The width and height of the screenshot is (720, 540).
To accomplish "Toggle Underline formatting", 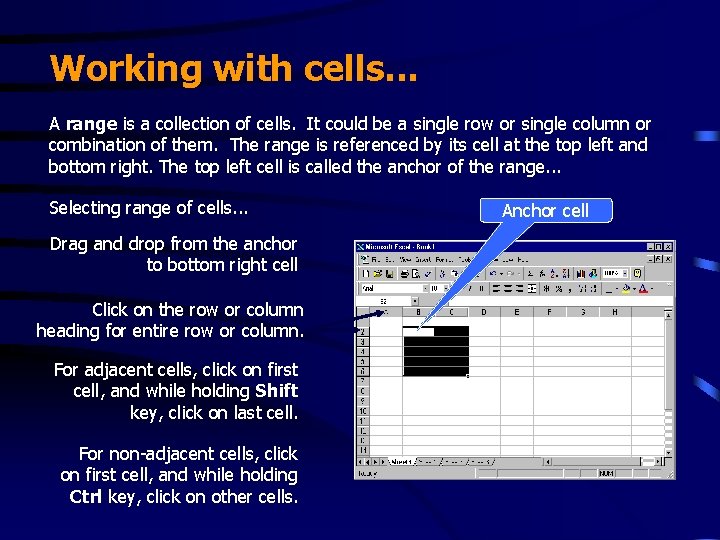I will click(481, 288).
